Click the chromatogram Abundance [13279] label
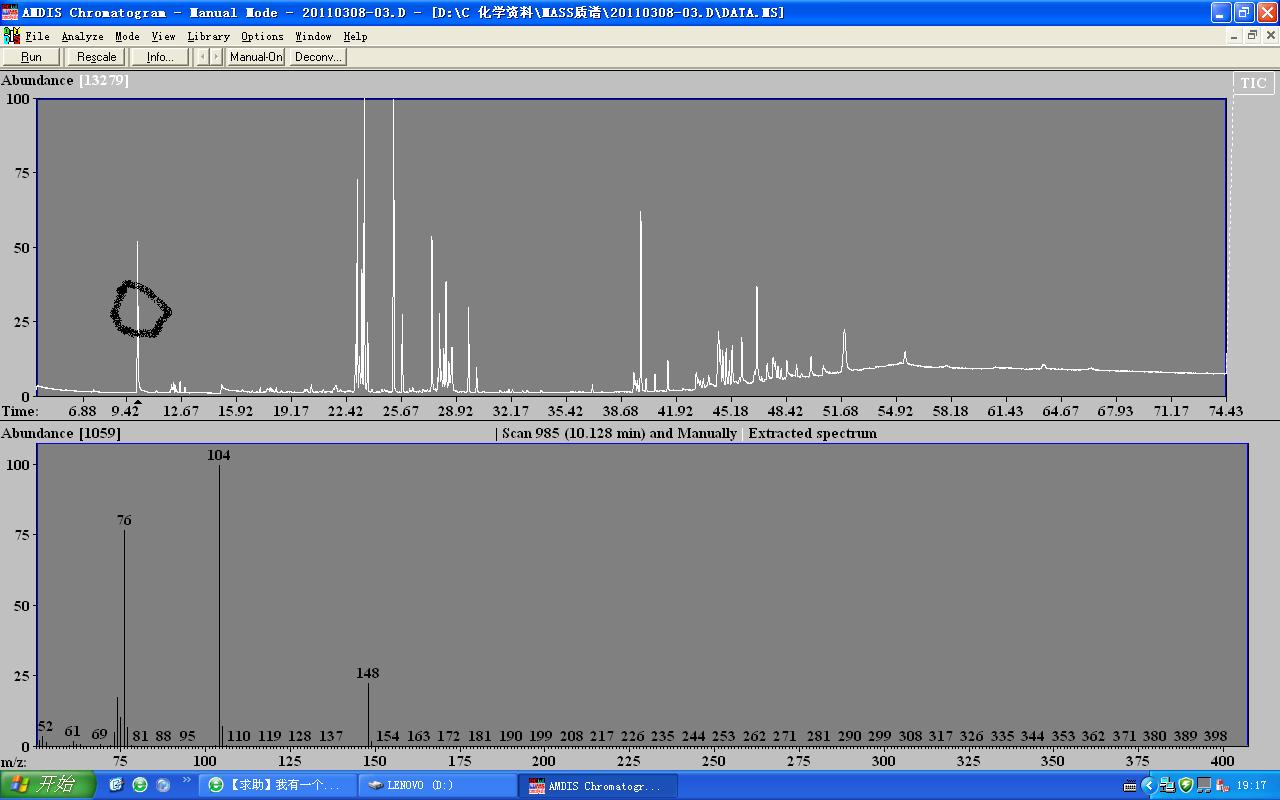The image size is (1280, 800). coord(65,80)
